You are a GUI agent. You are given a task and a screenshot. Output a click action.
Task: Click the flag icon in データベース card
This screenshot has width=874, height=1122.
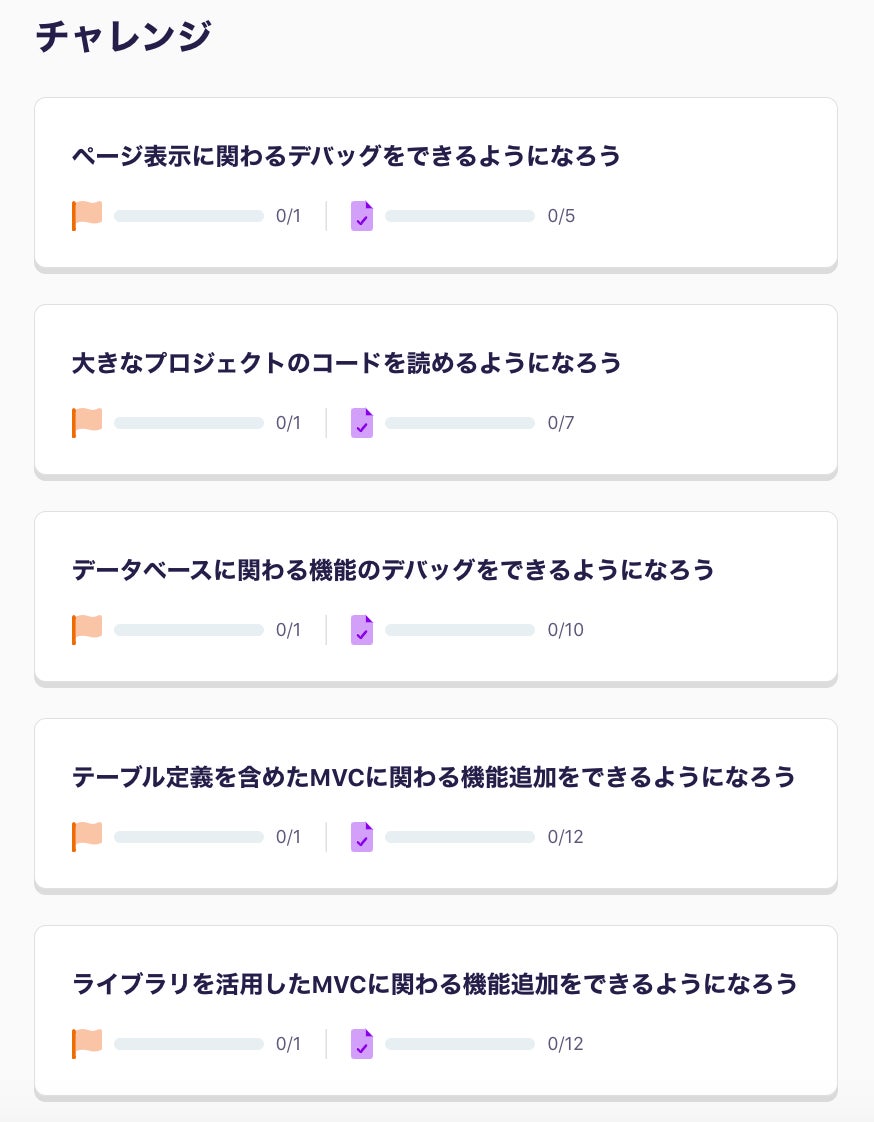(87, 630)
